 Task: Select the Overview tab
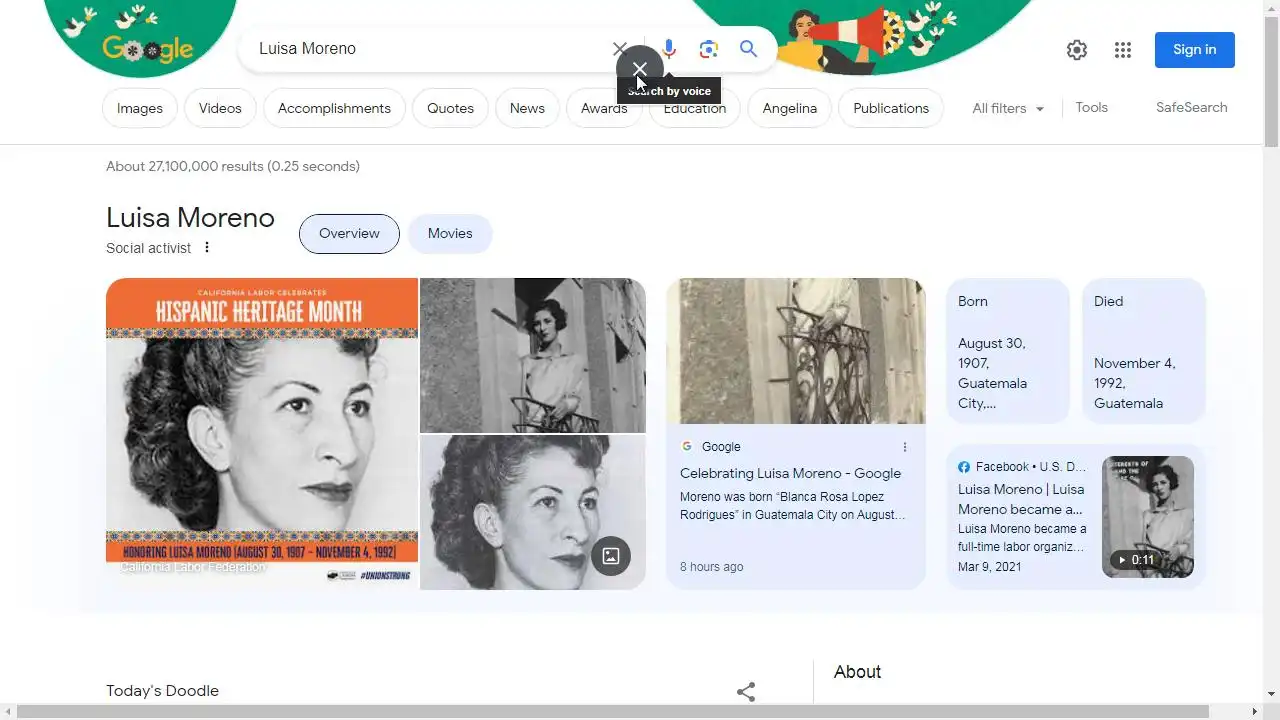coord(349,233)
